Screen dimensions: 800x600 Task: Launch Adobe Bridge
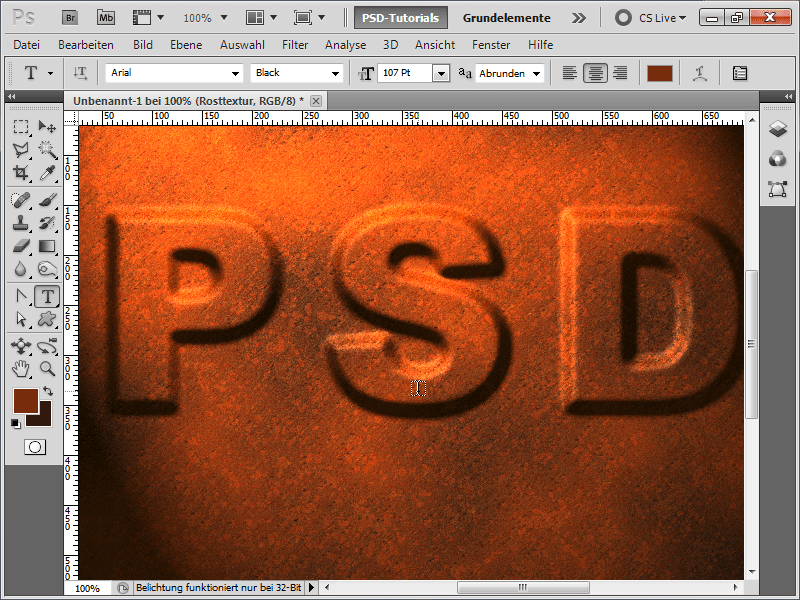coord(70,18)
